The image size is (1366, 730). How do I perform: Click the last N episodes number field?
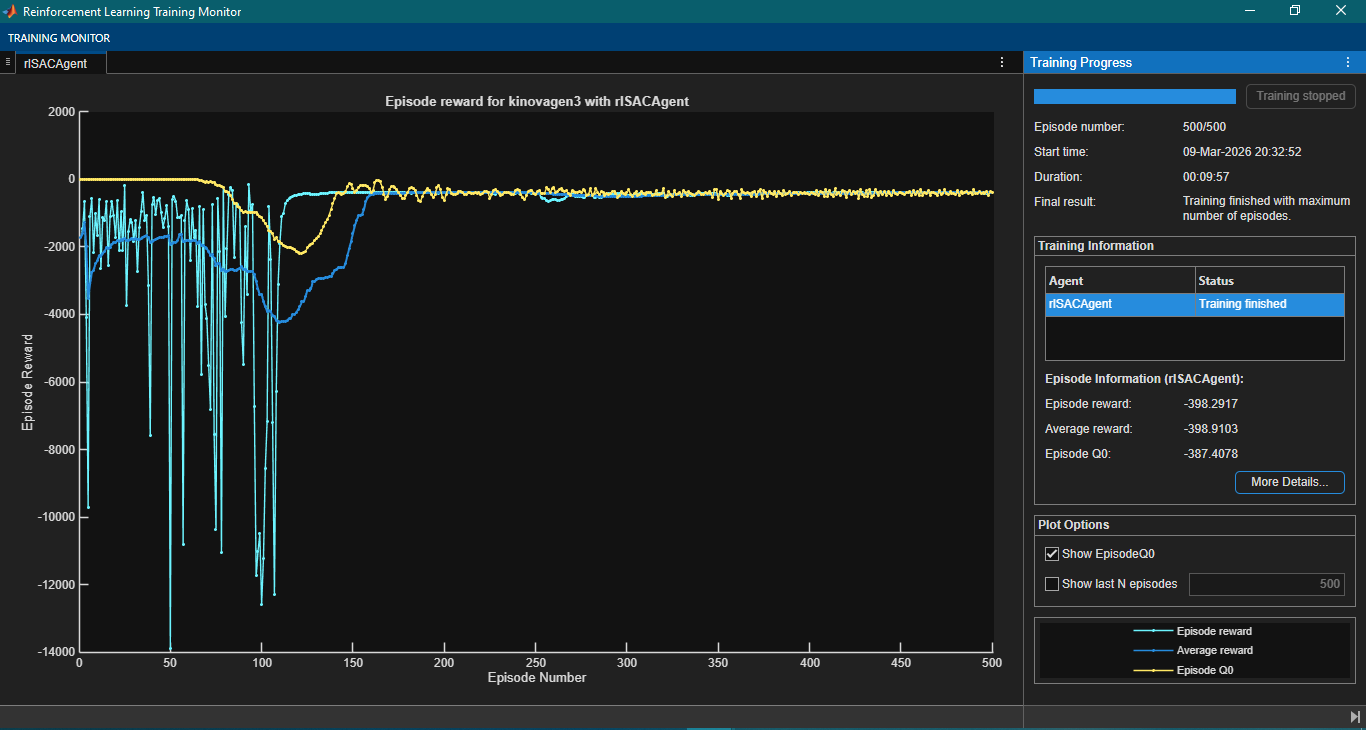click(x=1266, y=584)
